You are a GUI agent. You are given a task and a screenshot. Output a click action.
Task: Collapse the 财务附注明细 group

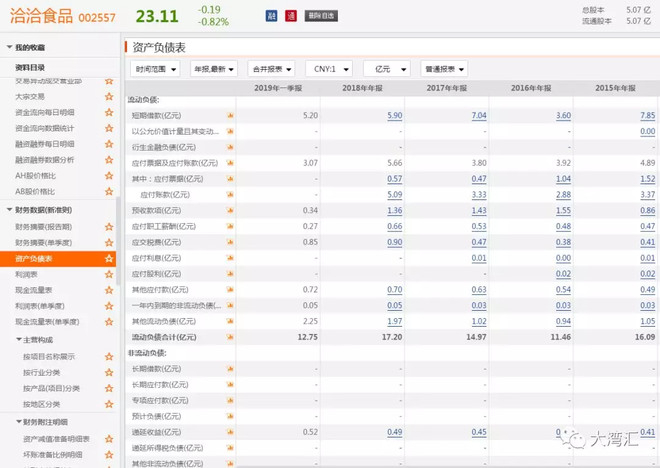pyautogui.click(x=19, y=422)
